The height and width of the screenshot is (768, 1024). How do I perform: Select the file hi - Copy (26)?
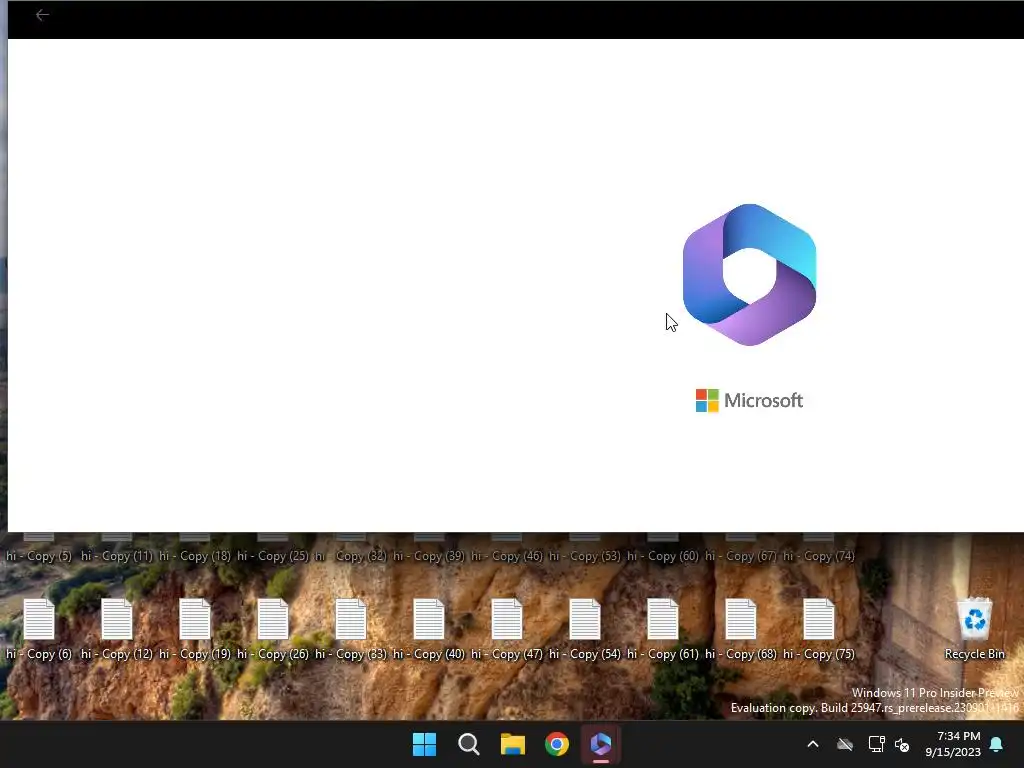click(x=273, y=629)
